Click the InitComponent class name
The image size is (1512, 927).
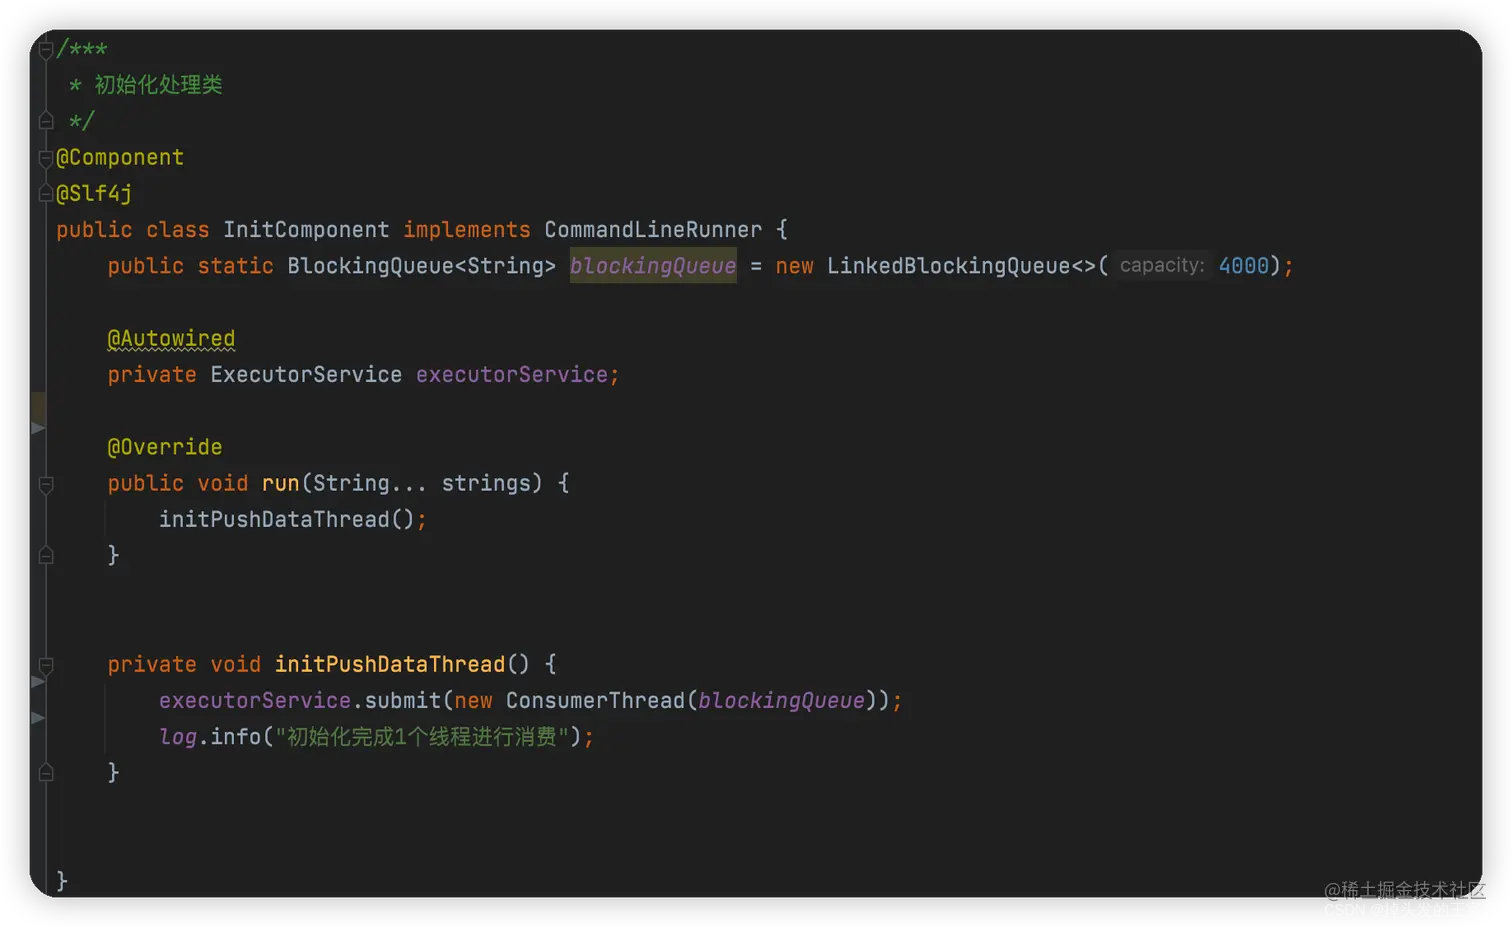coord(306,230)
